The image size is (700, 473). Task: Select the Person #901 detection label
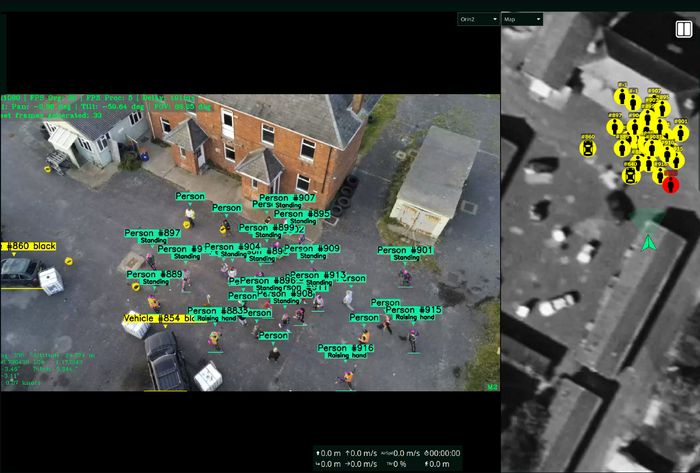pyautogui.click(x=405, y=250)
